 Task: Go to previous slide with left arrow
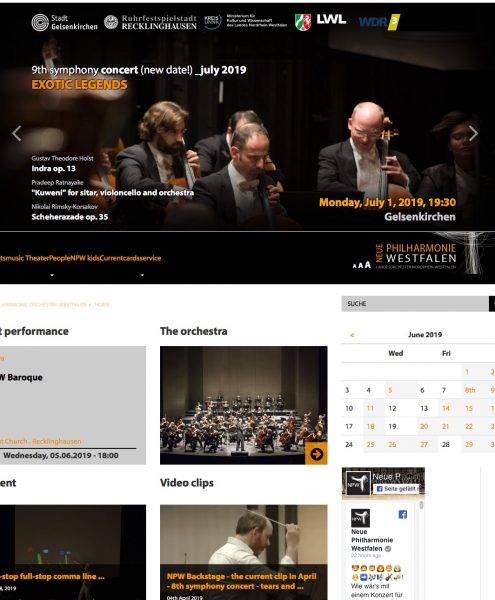[x=16, y=133]
